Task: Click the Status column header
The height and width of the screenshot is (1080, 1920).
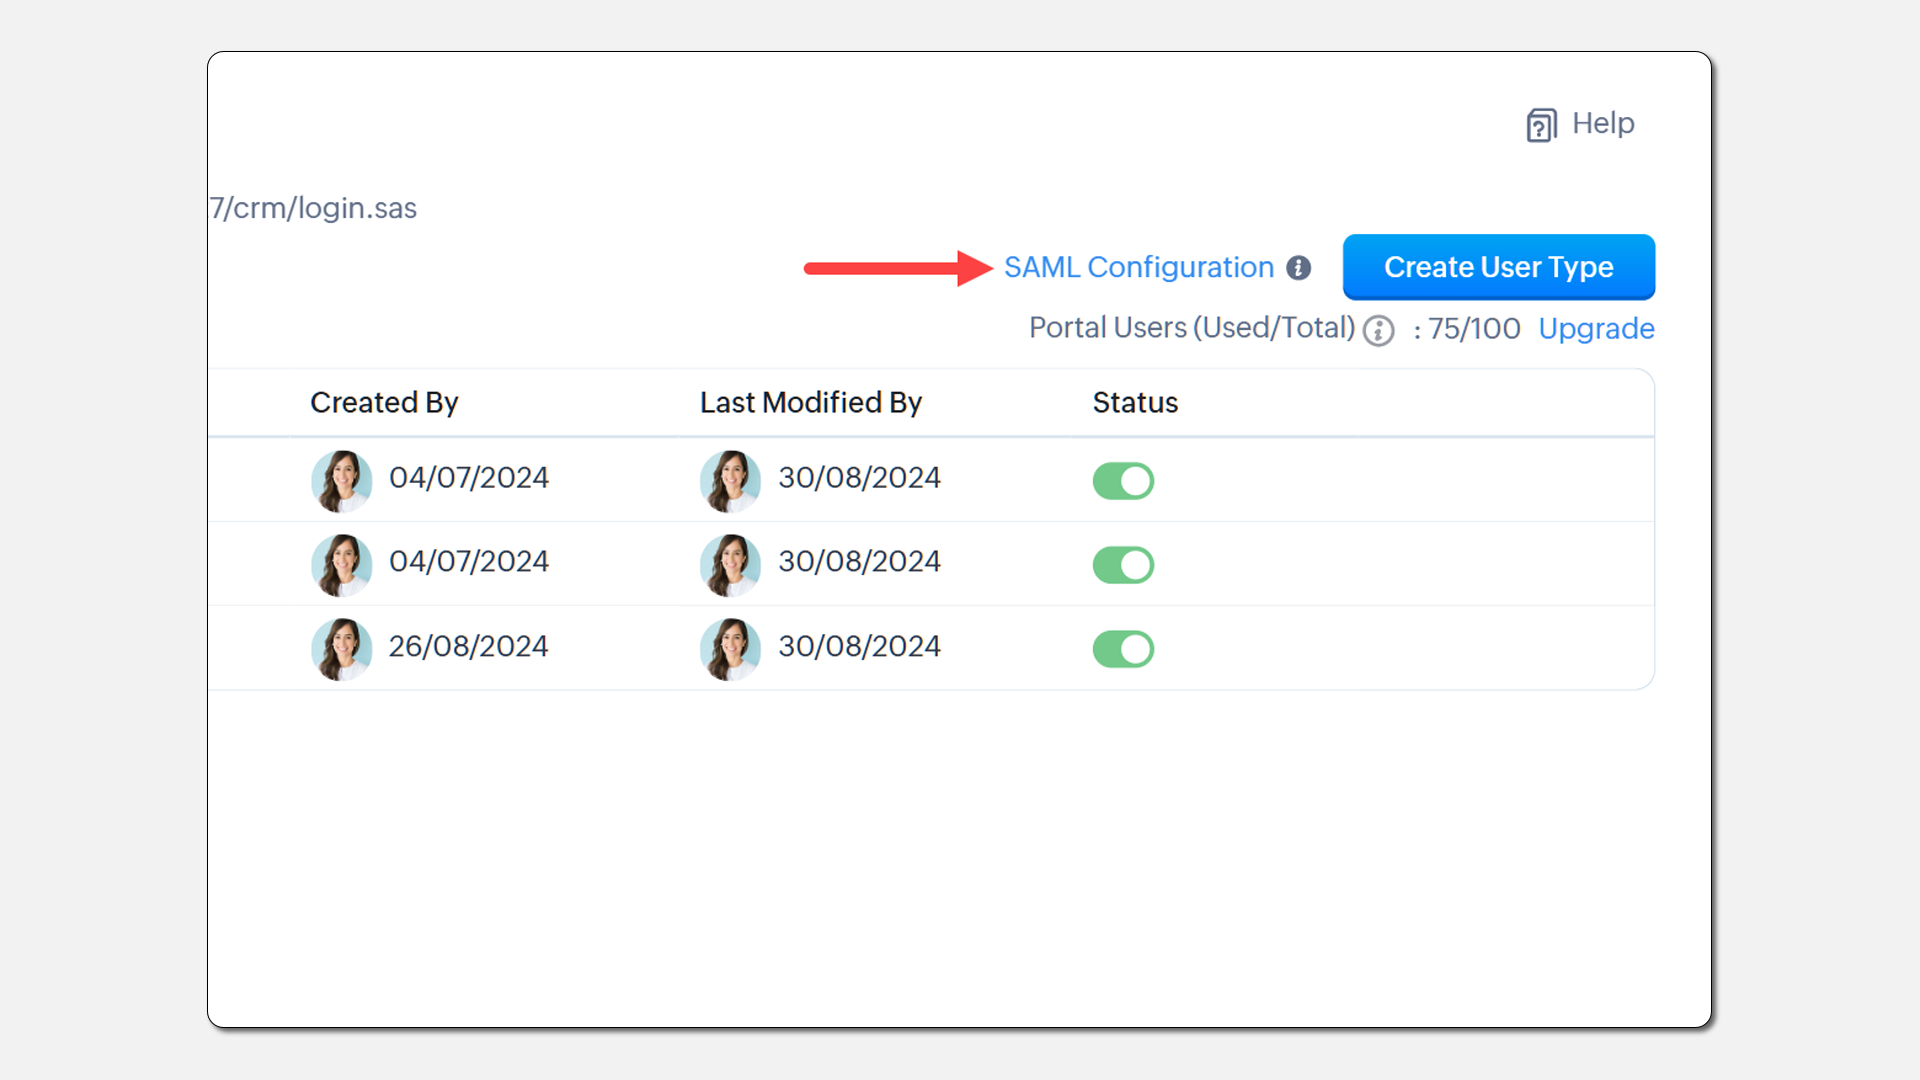Action: click(x=1135, y=402)
